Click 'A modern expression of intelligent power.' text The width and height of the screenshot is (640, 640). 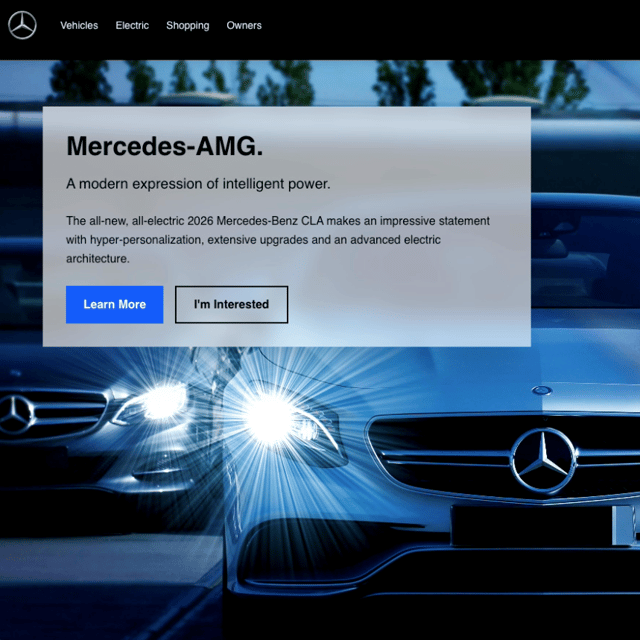click(198, 184)
